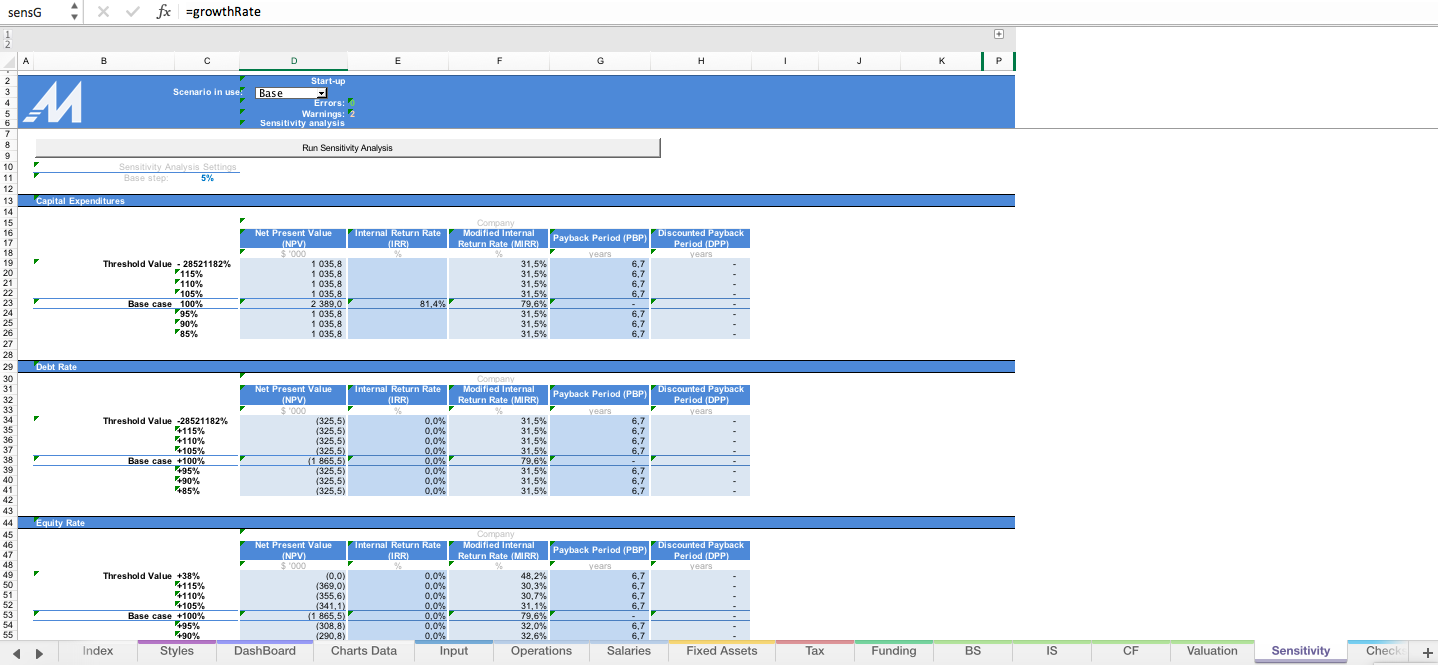Image resolution: width=1438 pixels, height=665 pixels.
Task: Insert a function using the fx icon
Action: (163, 12)
